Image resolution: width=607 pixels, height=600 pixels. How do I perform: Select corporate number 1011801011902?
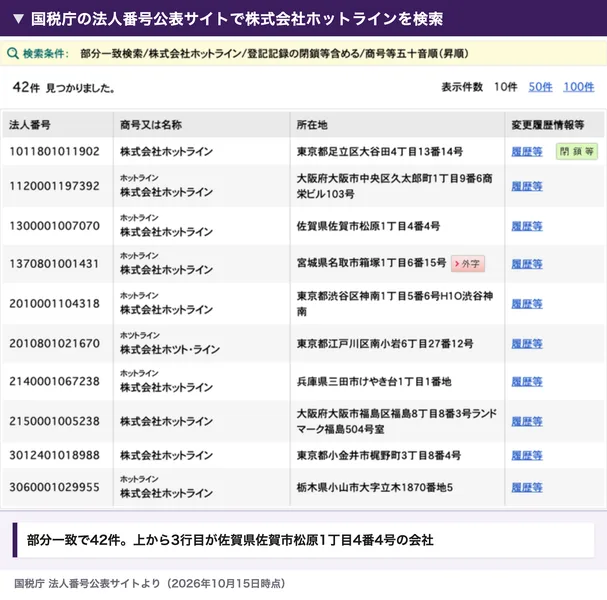(54, 151)
